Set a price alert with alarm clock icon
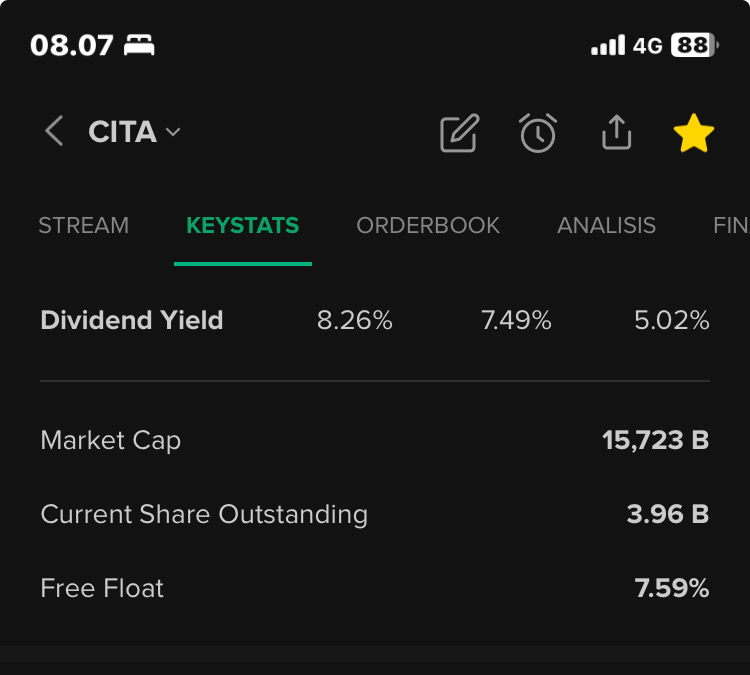Screen dimensions: 750x675 point(538,133)
